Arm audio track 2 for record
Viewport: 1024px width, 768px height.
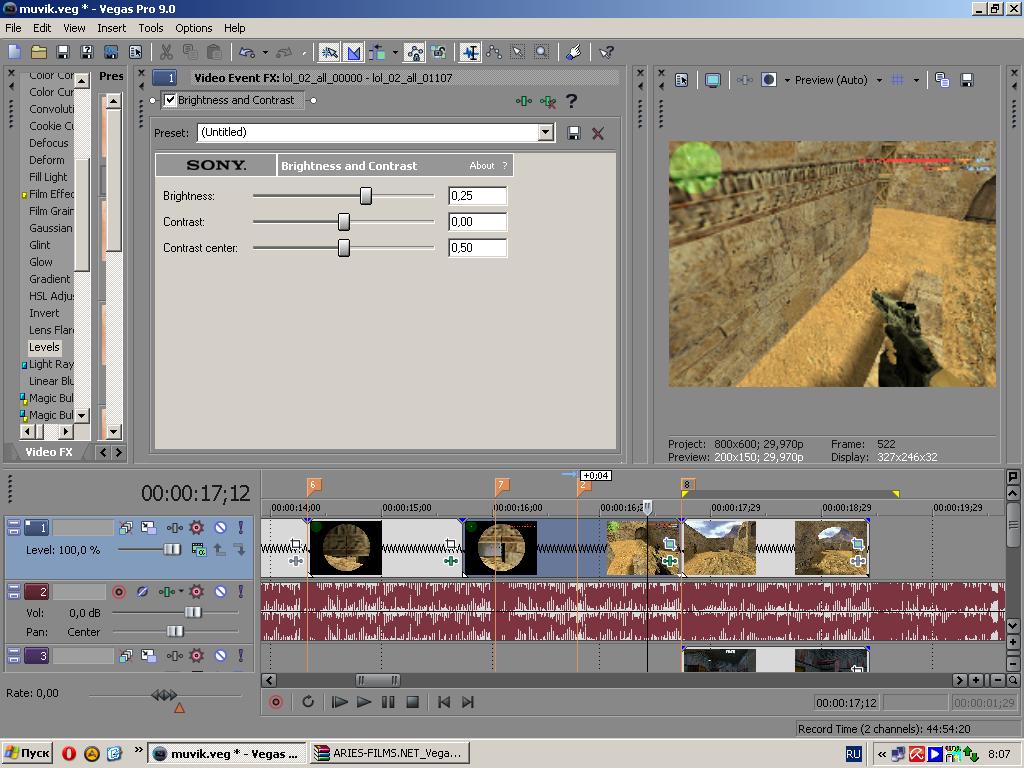coord(119,592)
